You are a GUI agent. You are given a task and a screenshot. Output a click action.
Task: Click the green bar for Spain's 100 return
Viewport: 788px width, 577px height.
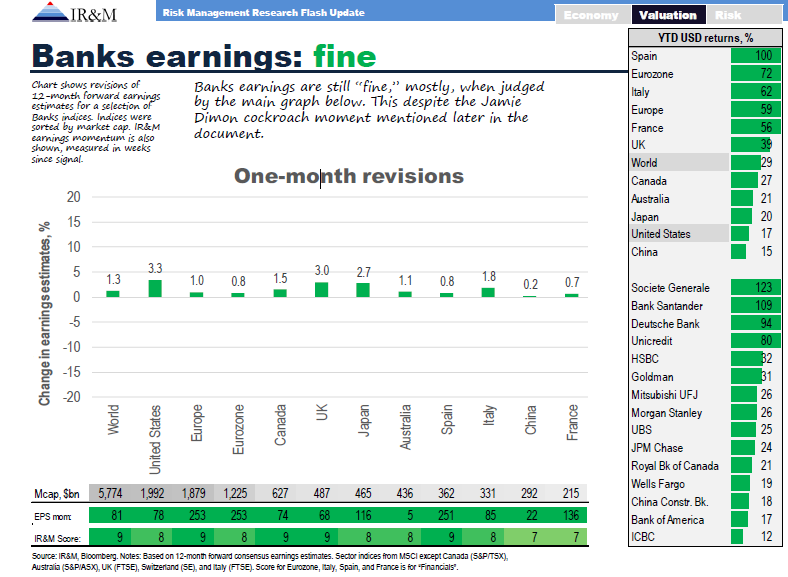(x=755, y=55)
